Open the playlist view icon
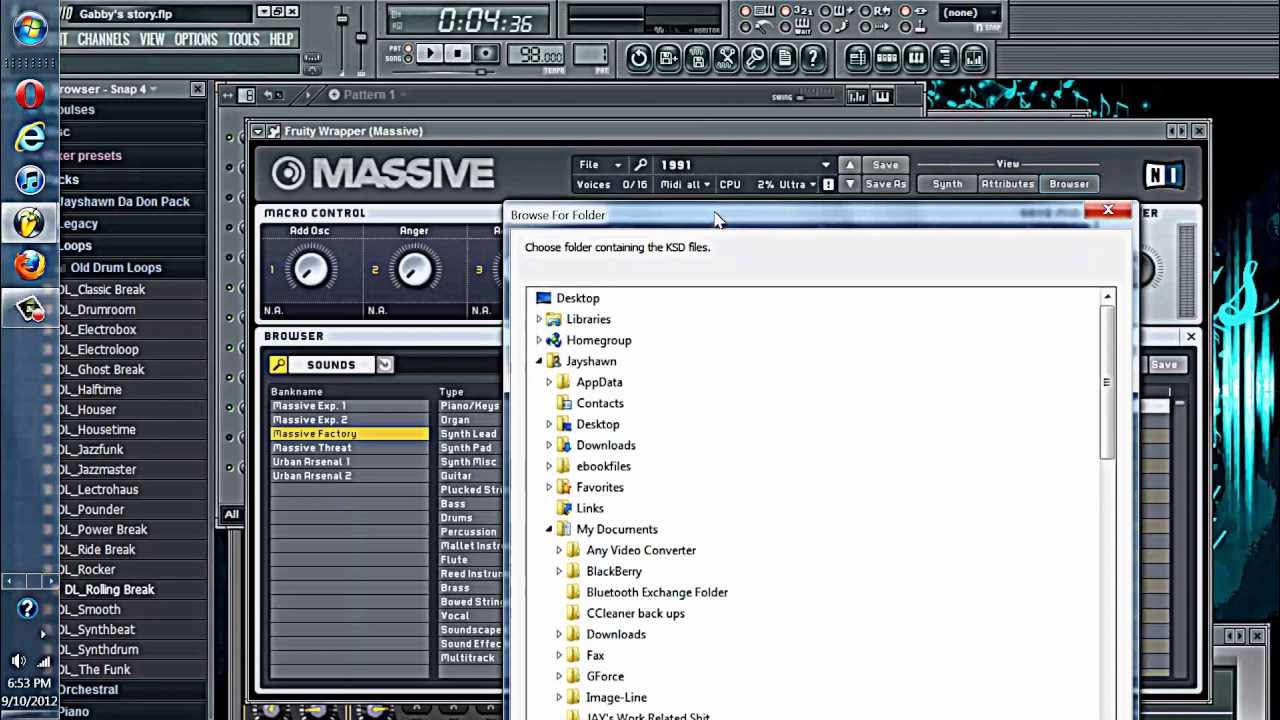 tap(858, 58)
